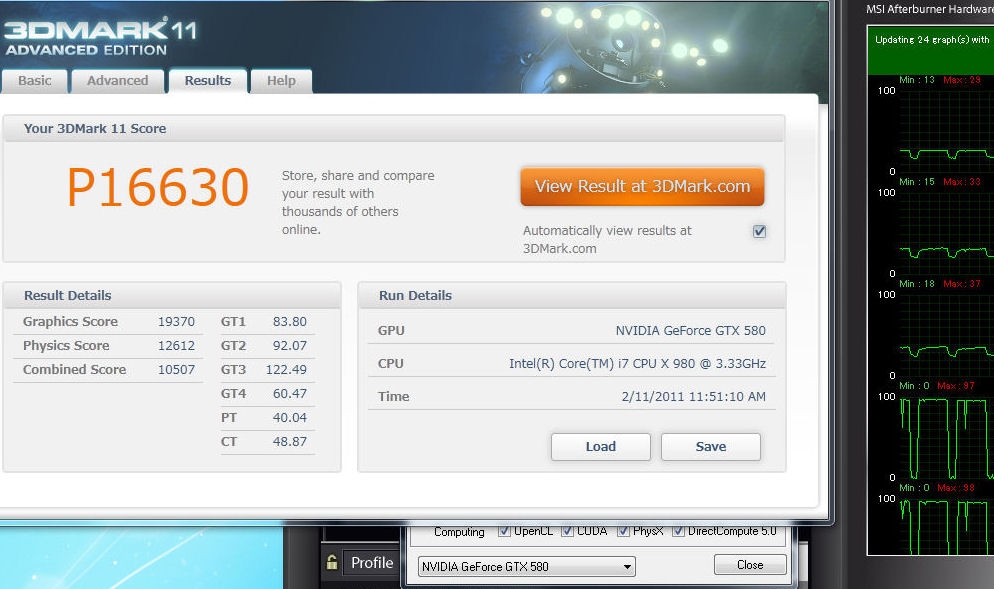This screenshot has height=589, width=994.
Task: Click the Afterburner graph showing Max 37
Action: click(946, 334)
